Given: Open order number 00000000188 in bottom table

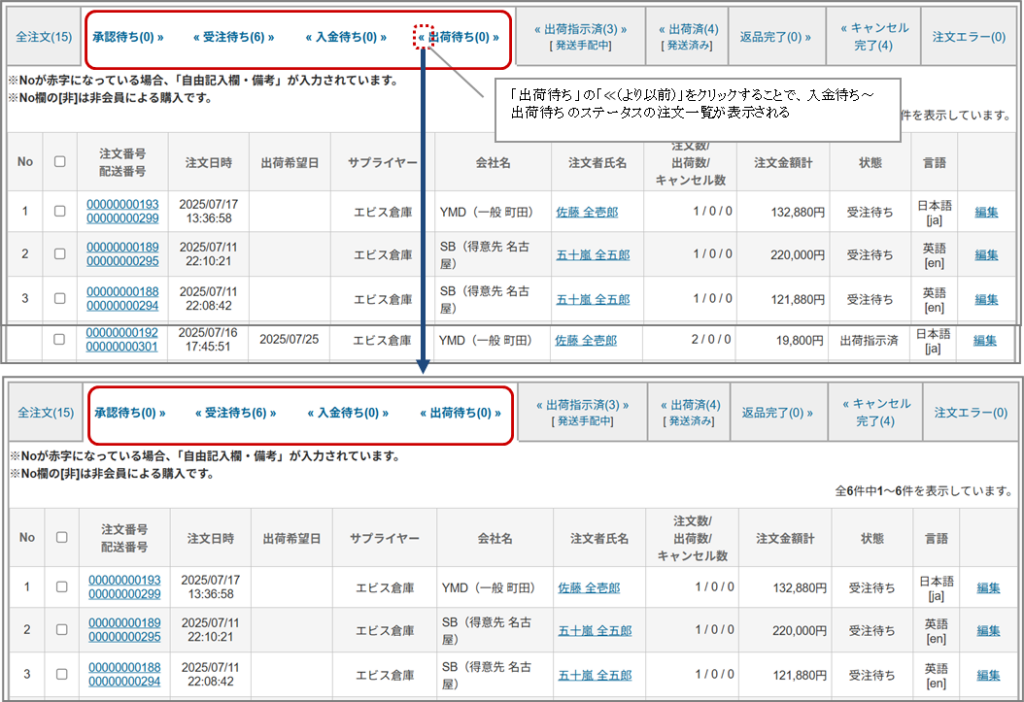Looking at the screenshot, I should click(x=125, y=667).
